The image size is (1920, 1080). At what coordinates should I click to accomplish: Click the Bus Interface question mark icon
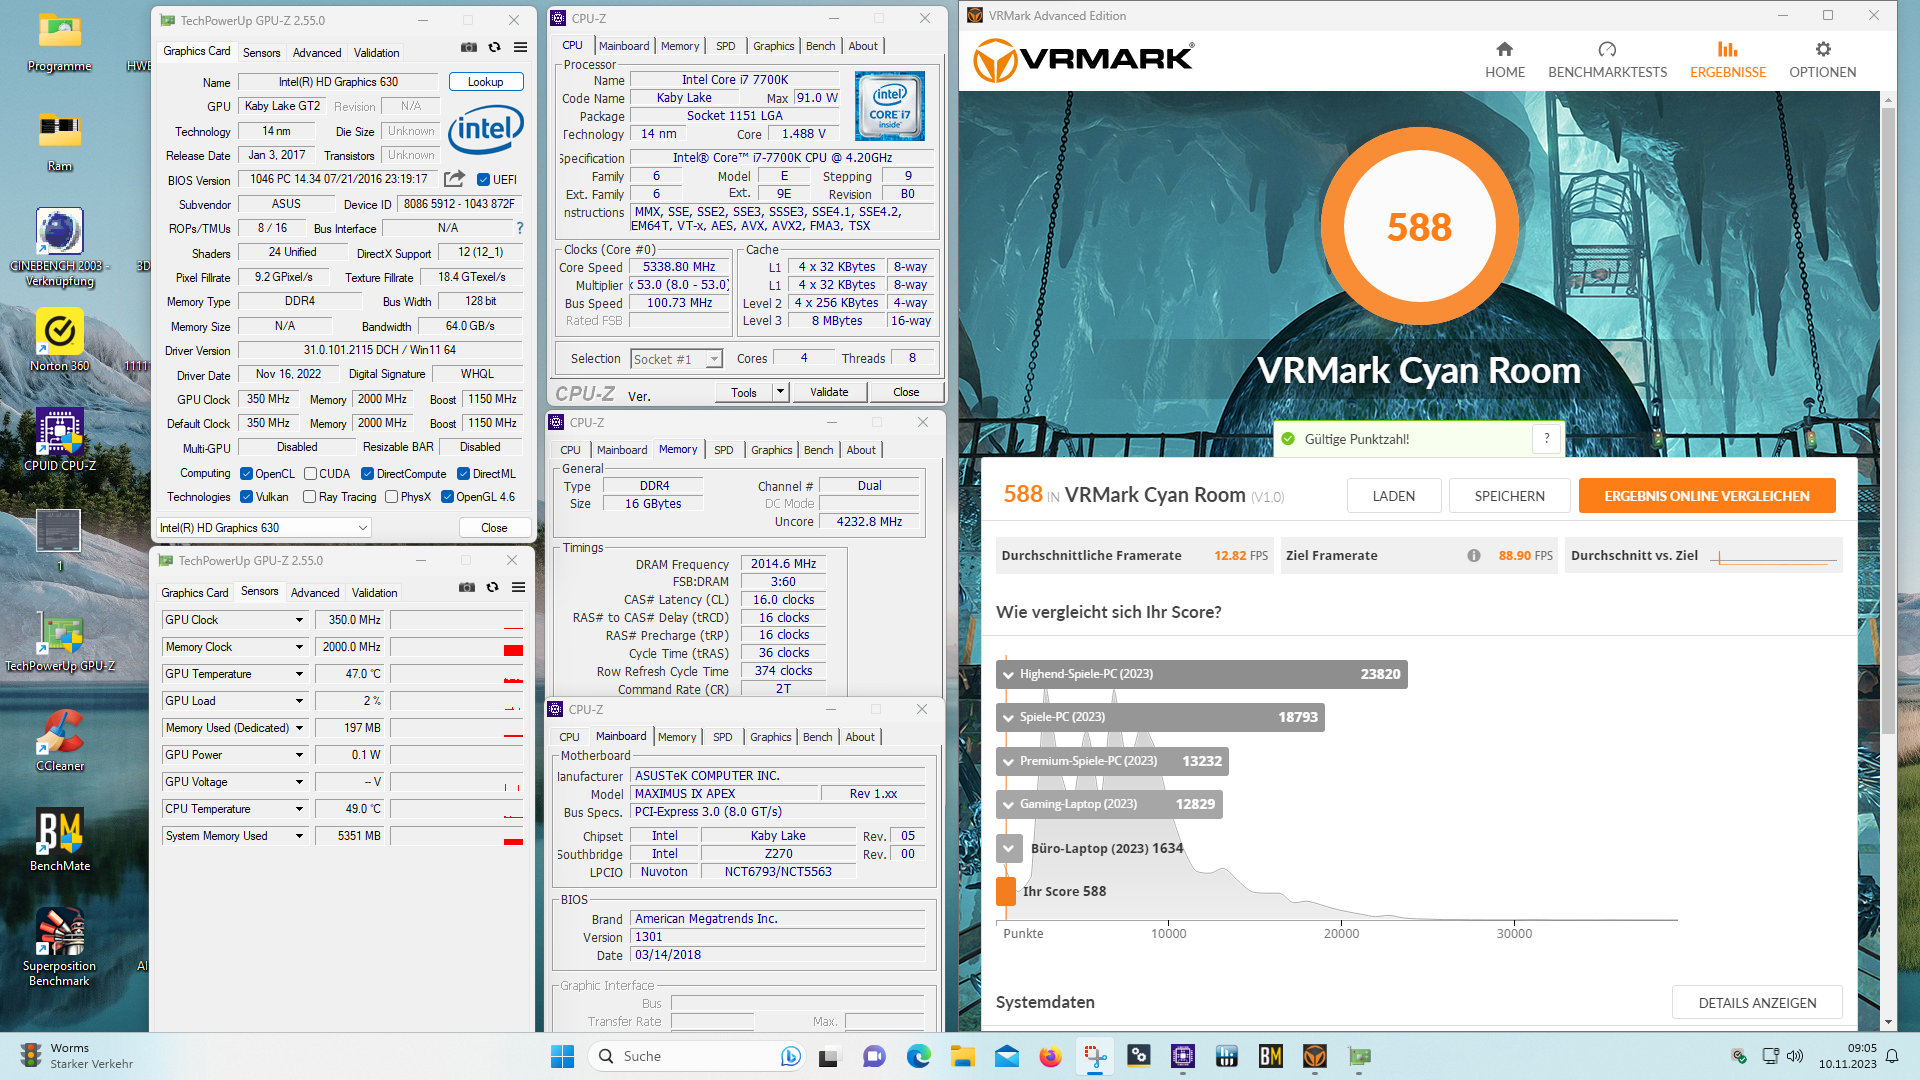click(x=519, y=228)
